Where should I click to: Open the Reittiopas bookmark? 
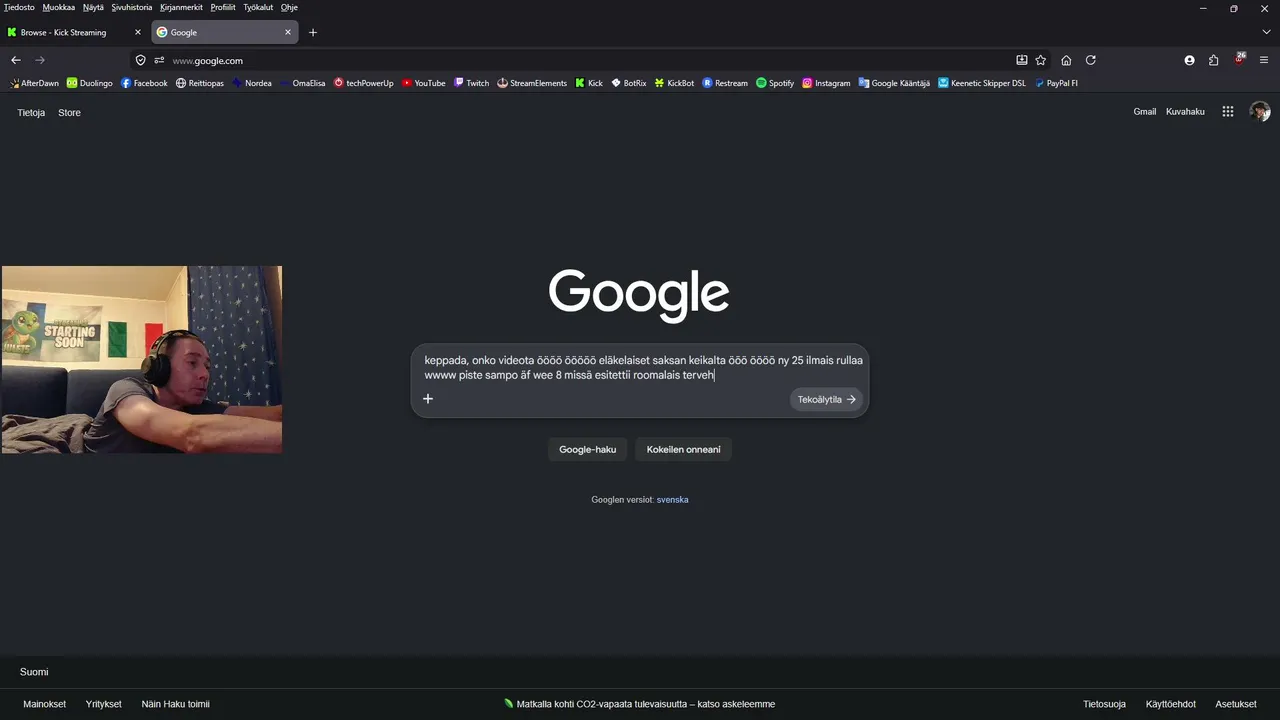200,83
